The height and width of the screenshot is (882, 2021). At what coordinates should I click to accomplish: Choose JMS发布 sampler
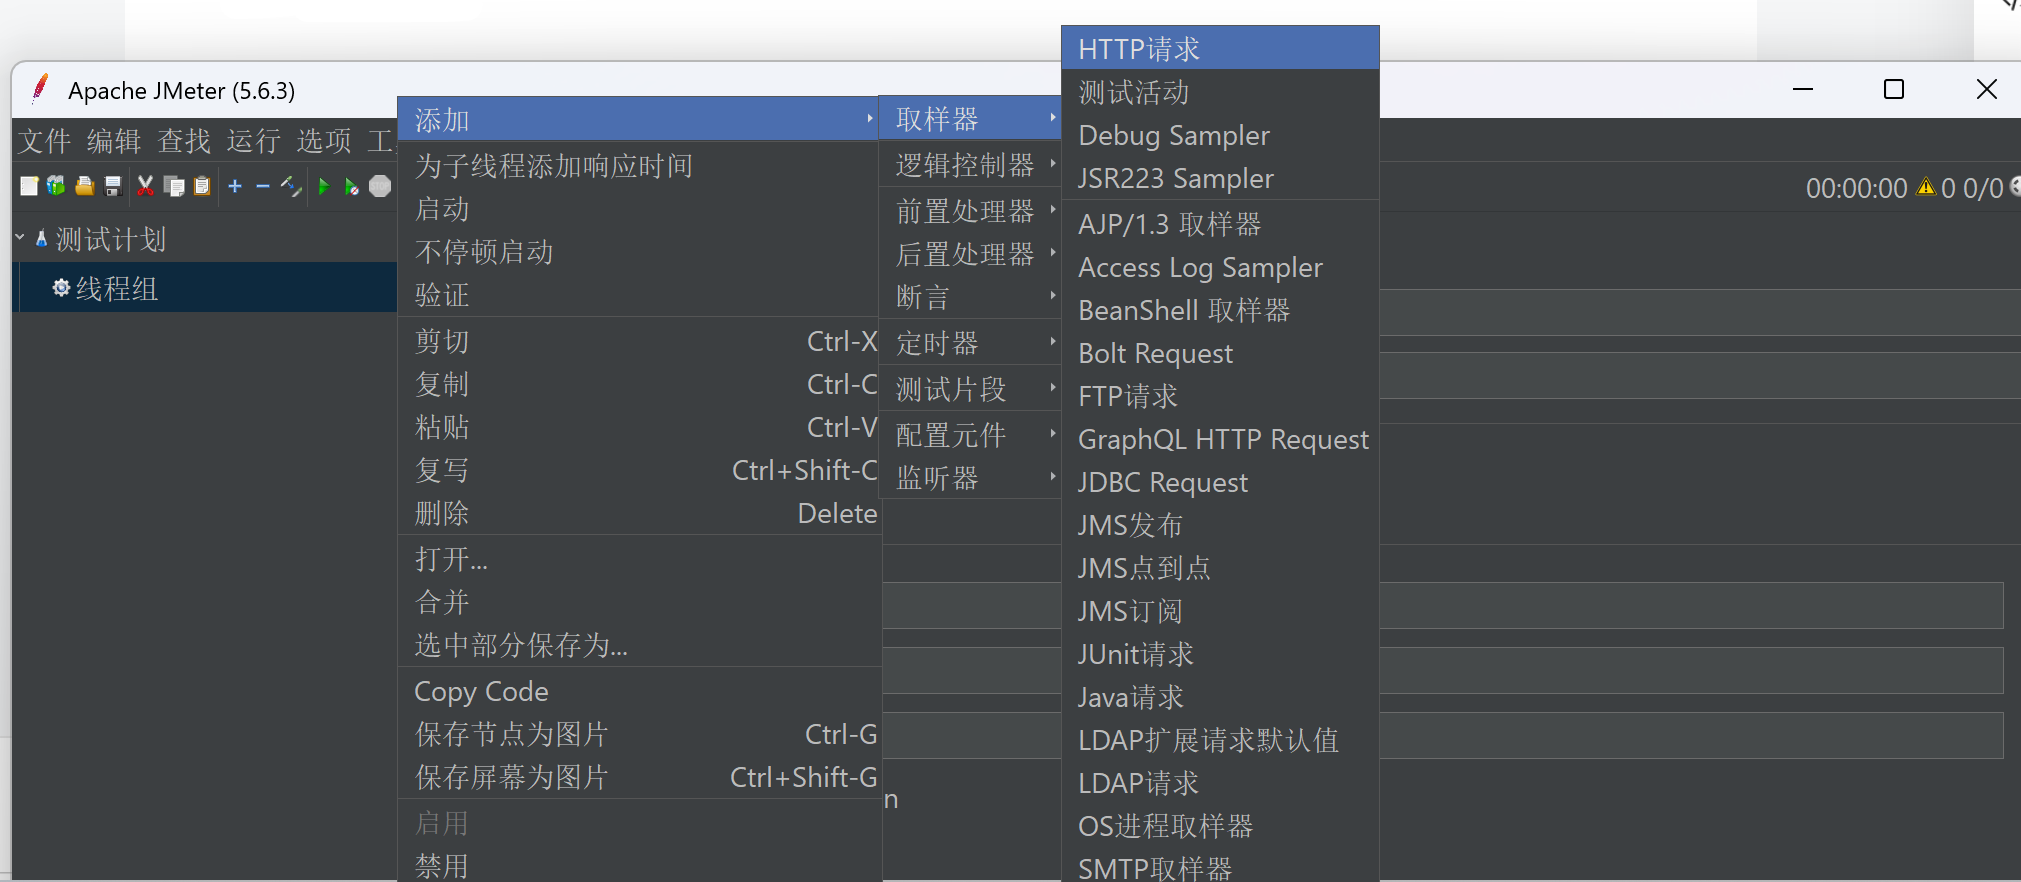pos(1220,525)
